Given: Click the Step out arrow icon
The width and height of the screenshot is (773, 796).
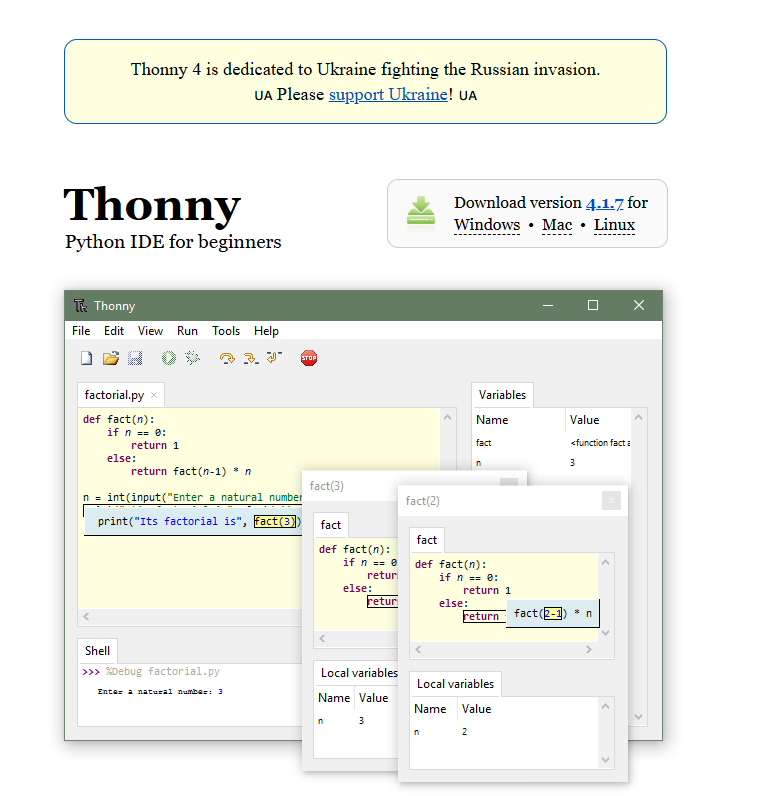Looking at the screenshot, I should click(274, 358).
